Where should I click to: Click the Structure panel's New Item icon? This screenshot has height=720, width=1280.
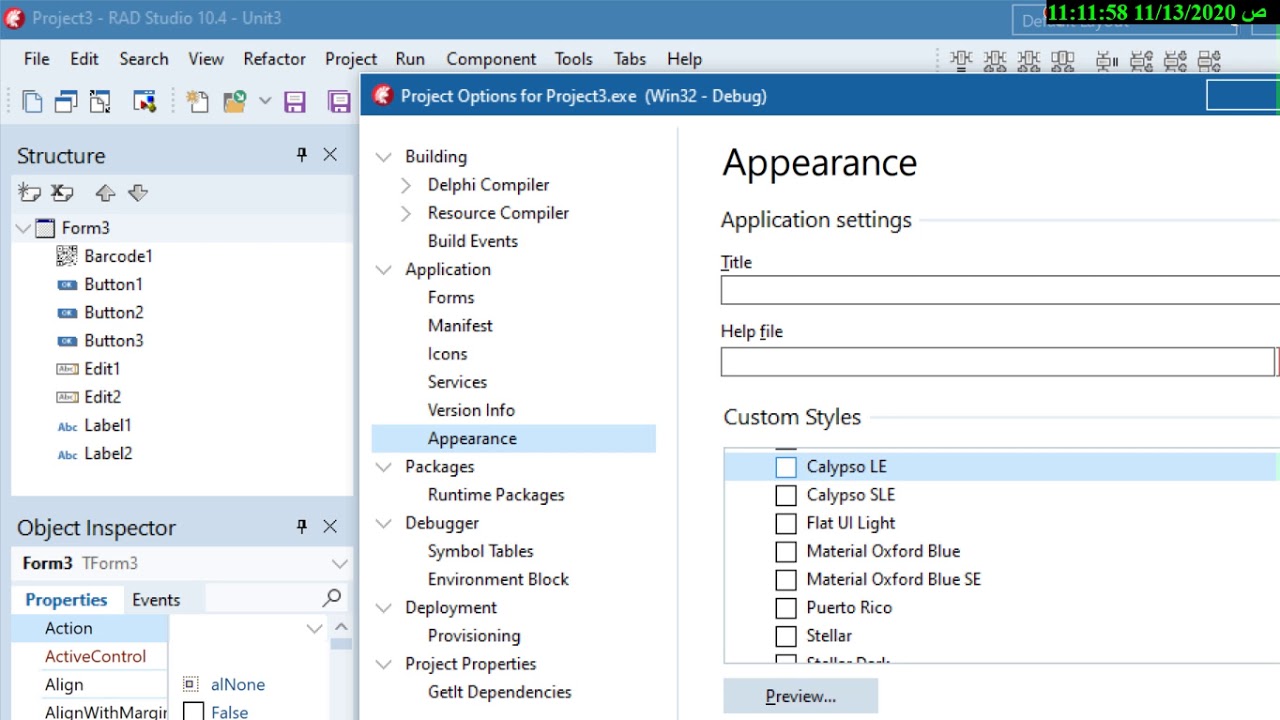coord(30,193)
